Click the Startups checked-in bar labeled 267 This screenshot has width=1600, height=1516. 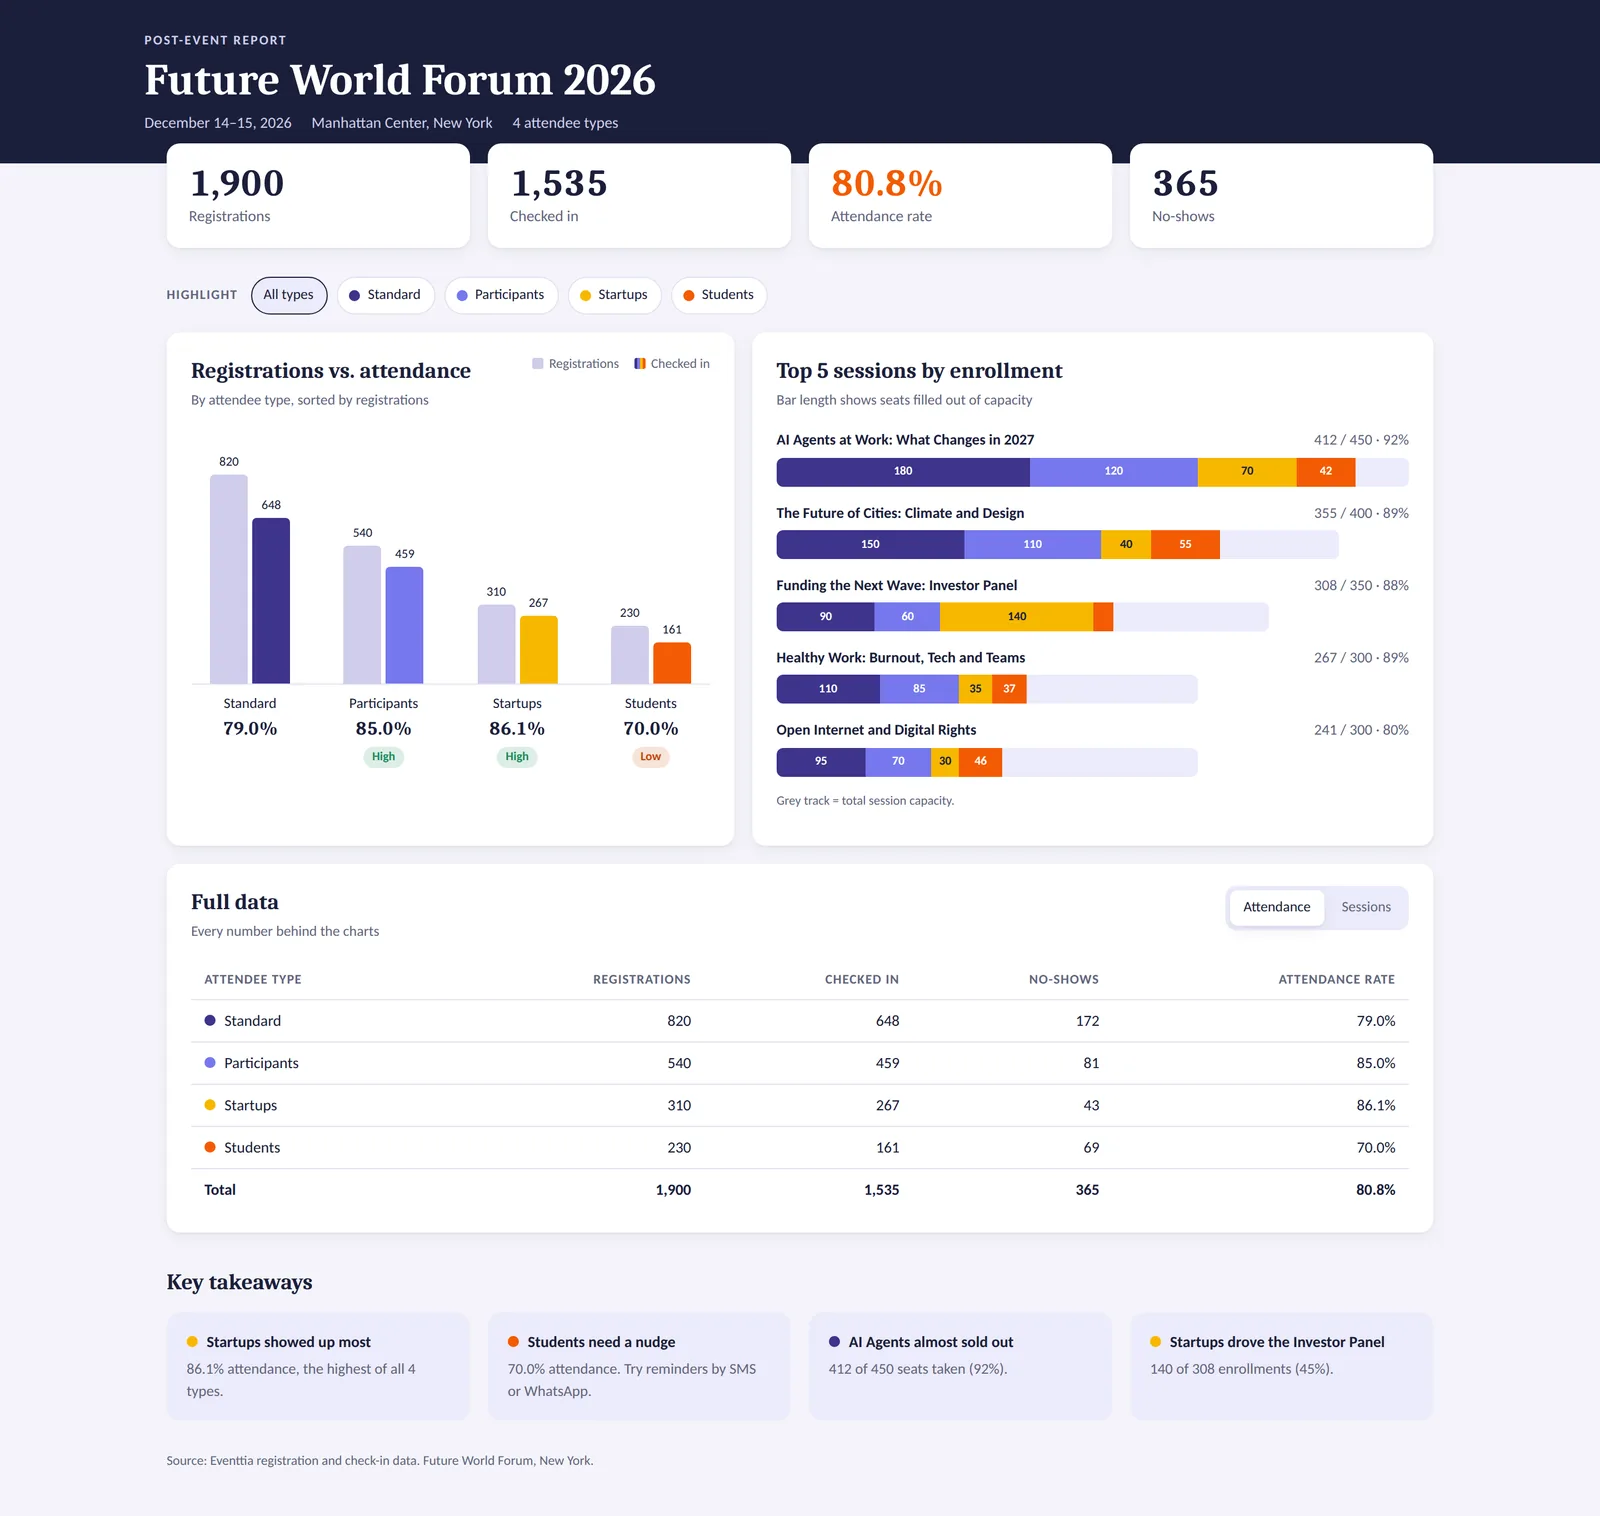(538, 650)
